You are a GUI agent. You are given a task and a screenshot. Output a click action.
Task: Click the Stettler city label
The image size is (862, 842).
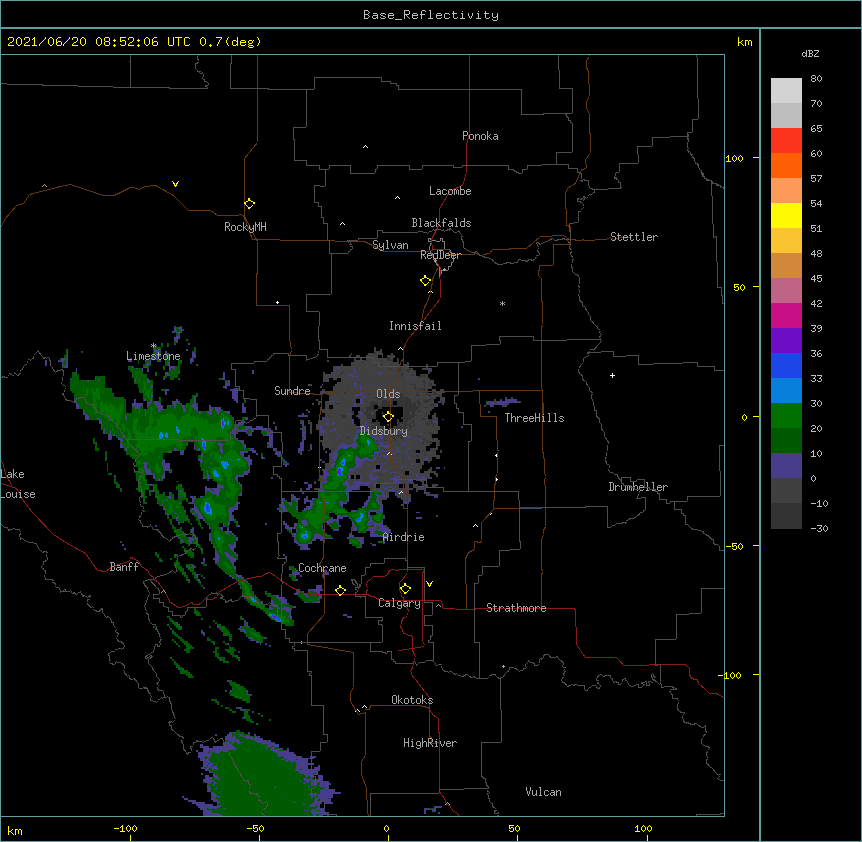click(x=634, y=237)
